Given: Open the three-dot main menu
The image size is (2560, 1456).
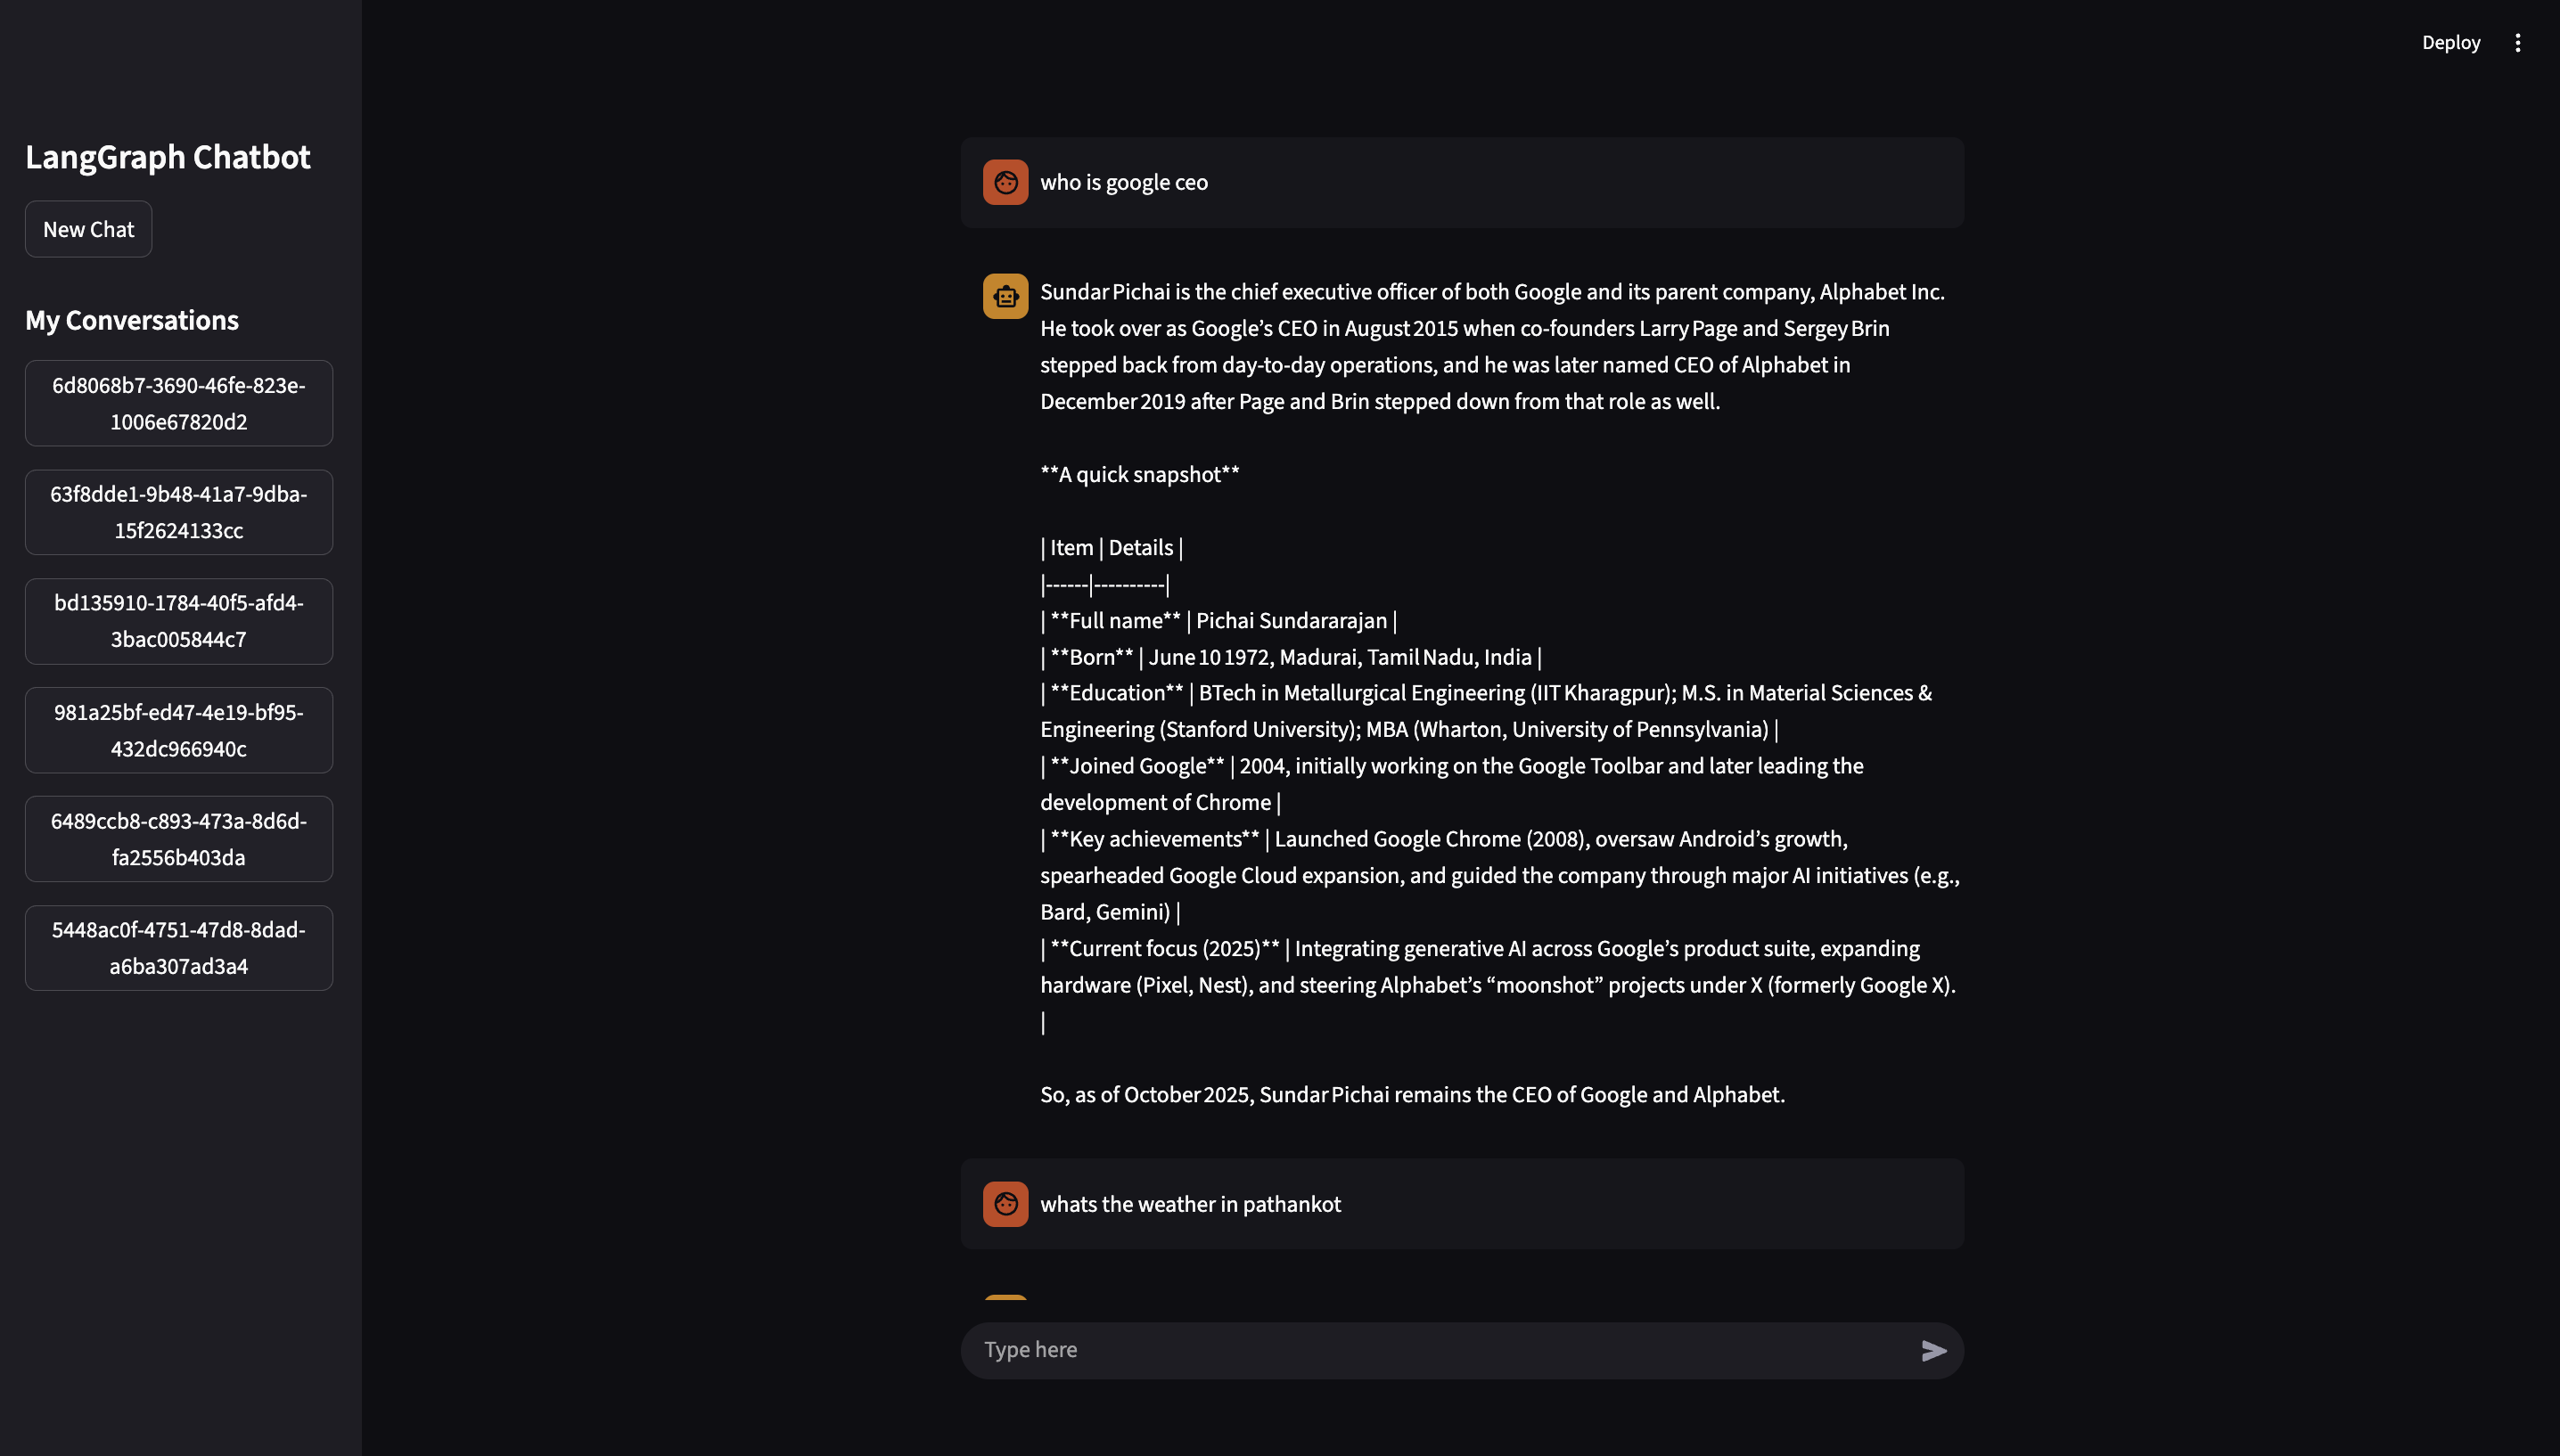Looking at the screenshot, I should (x=2517, y=43).
